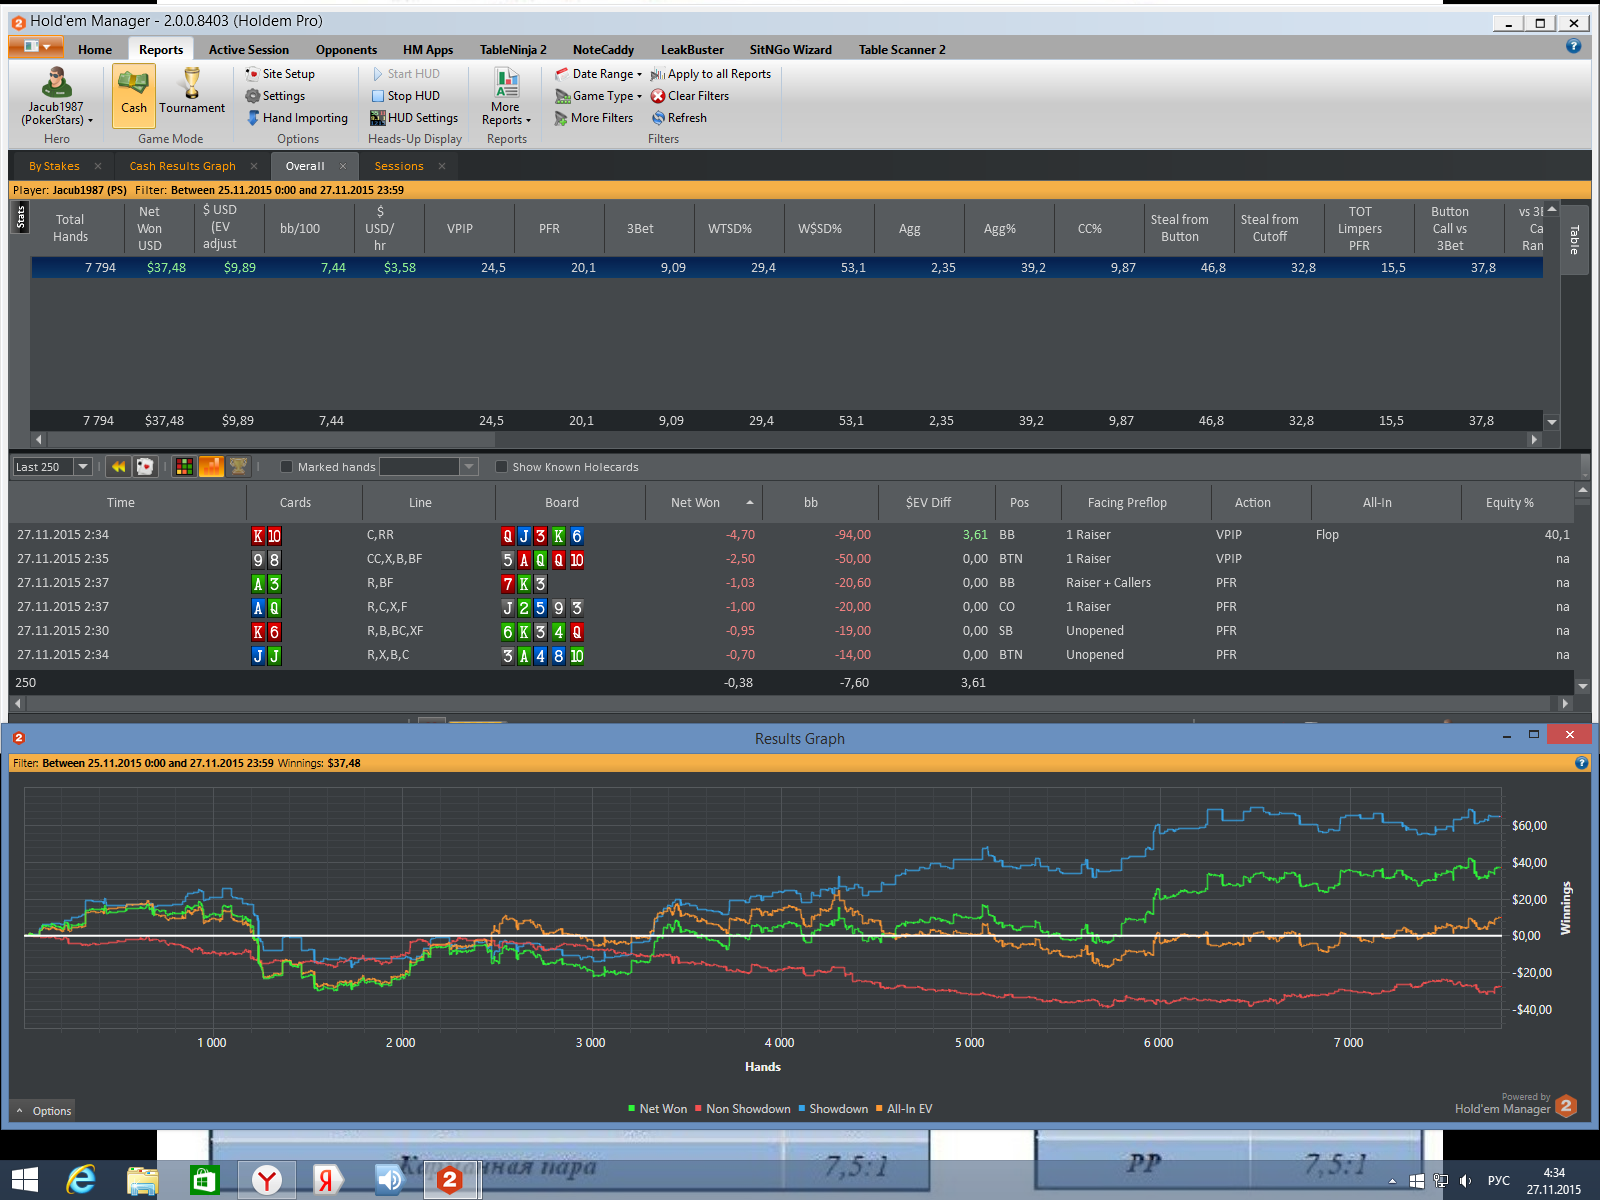Enable Show Known Holecards checkbox
Viewport: 1600px width, 1200px height.
coord(502,467)
